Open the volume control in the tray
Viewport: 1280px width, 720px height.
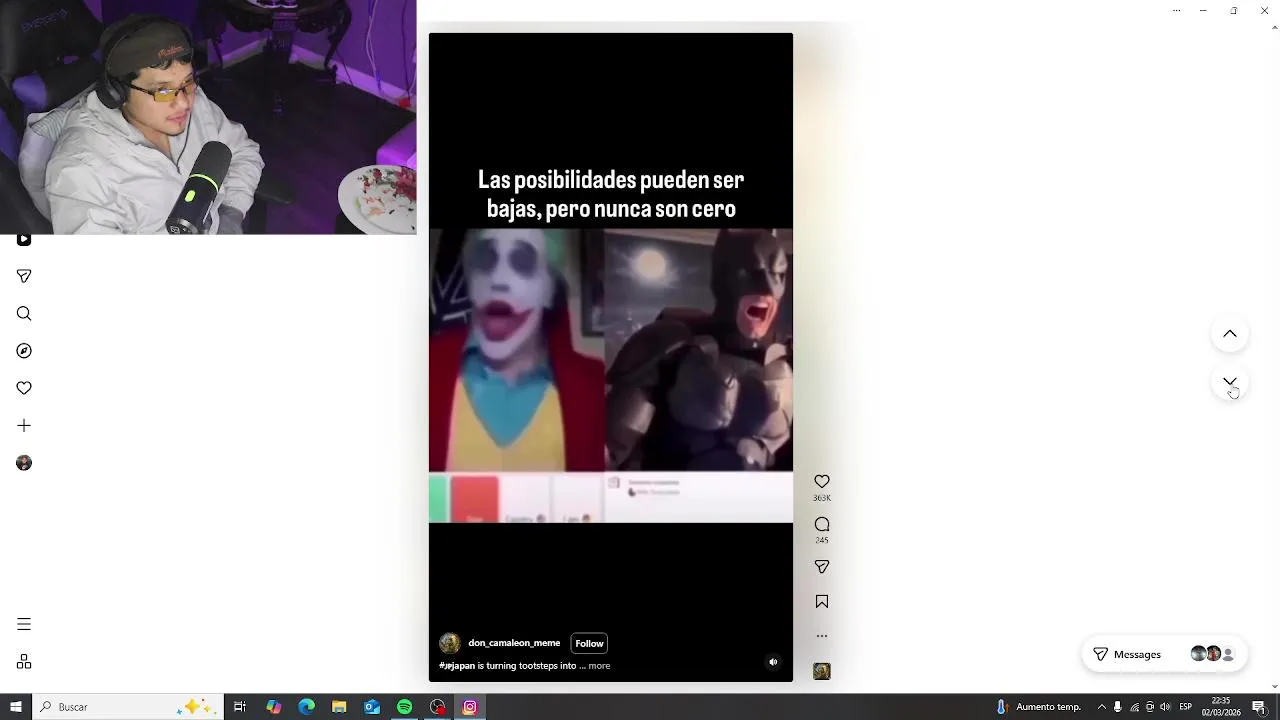coord(1165,707)
